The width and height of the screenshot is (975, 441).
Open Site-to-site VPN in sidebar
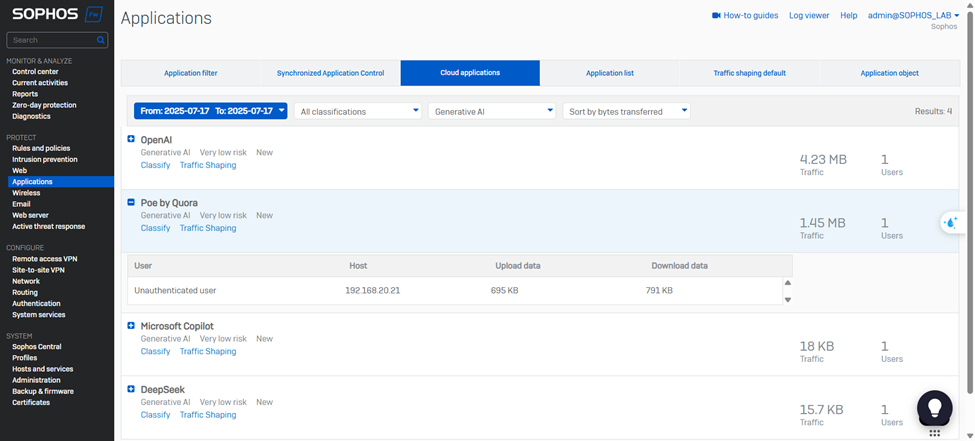tap(38, 270)
